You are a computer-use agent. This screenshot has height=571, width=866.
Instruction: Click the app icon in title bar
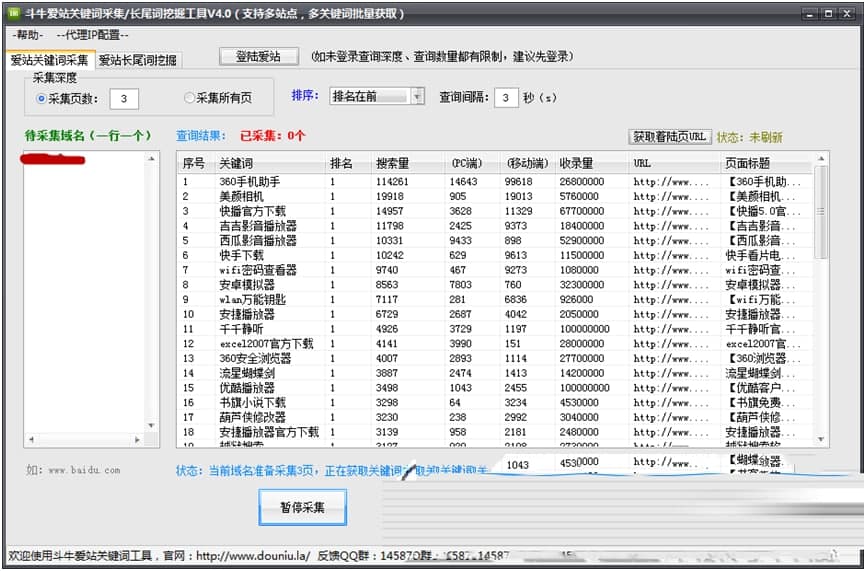pos(13,14)
